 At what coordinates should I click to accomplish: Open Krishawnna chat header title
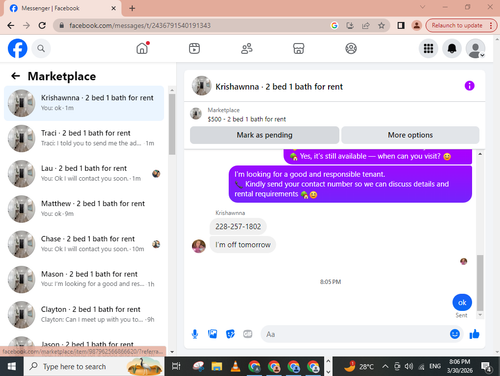click(x=279, y=87)
